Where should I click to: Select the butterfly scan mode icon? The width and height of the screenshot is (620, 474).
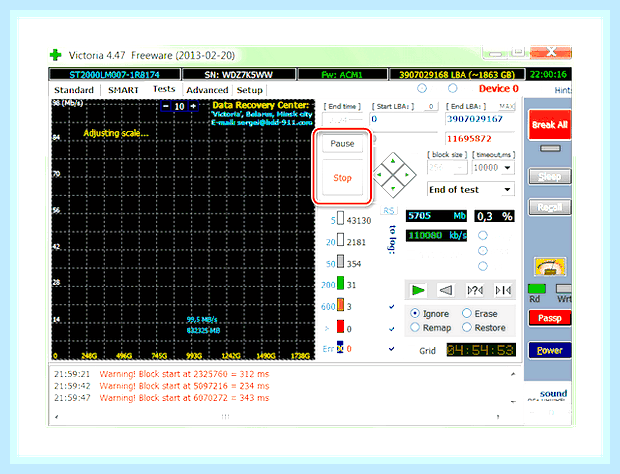(503, 291)
